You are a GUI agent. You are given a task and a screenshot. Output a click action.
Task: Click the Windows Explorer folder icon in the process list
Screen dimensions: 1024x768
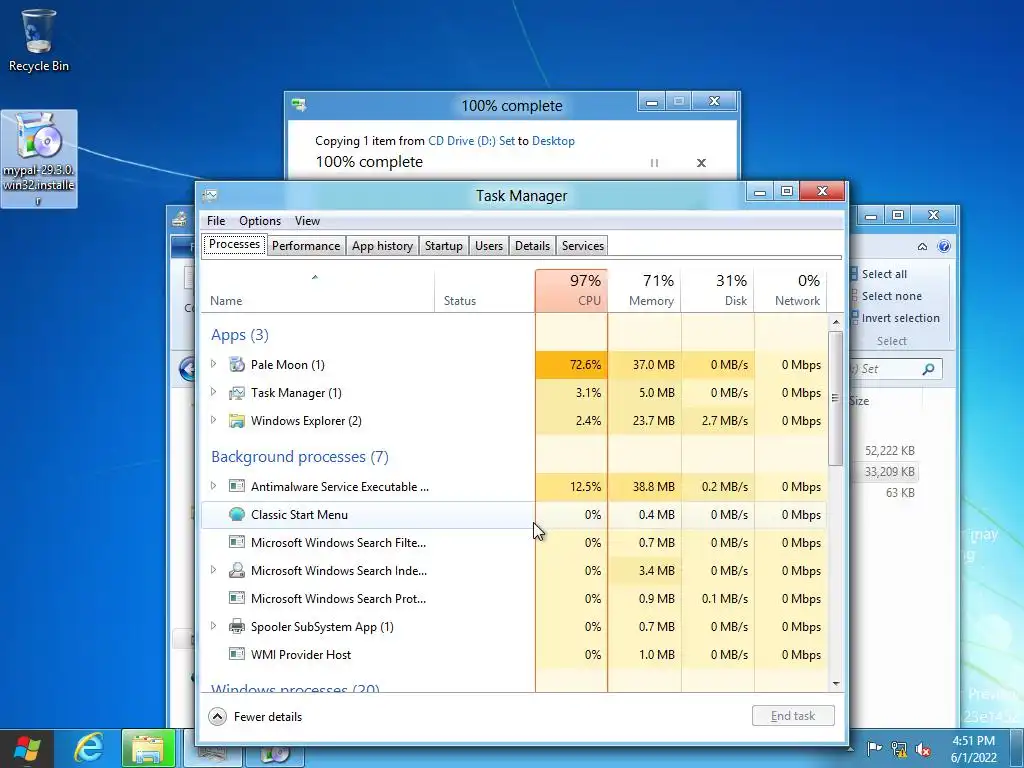(x=236, y=421)
